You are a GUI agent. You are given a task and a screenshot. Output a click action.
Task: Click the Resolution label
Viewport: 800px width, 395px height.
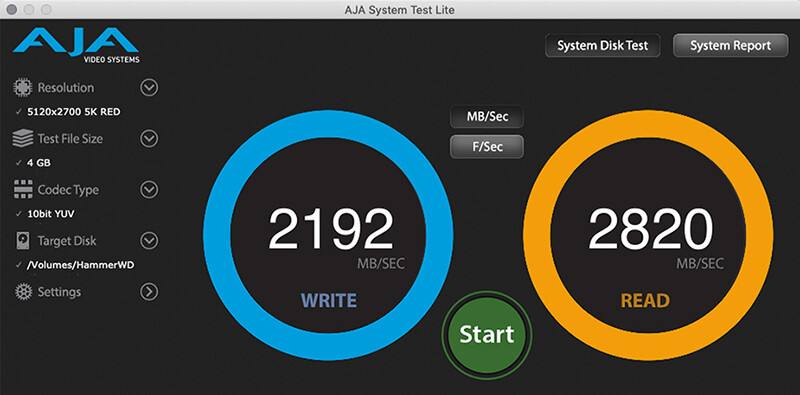(x=66, y=88)
